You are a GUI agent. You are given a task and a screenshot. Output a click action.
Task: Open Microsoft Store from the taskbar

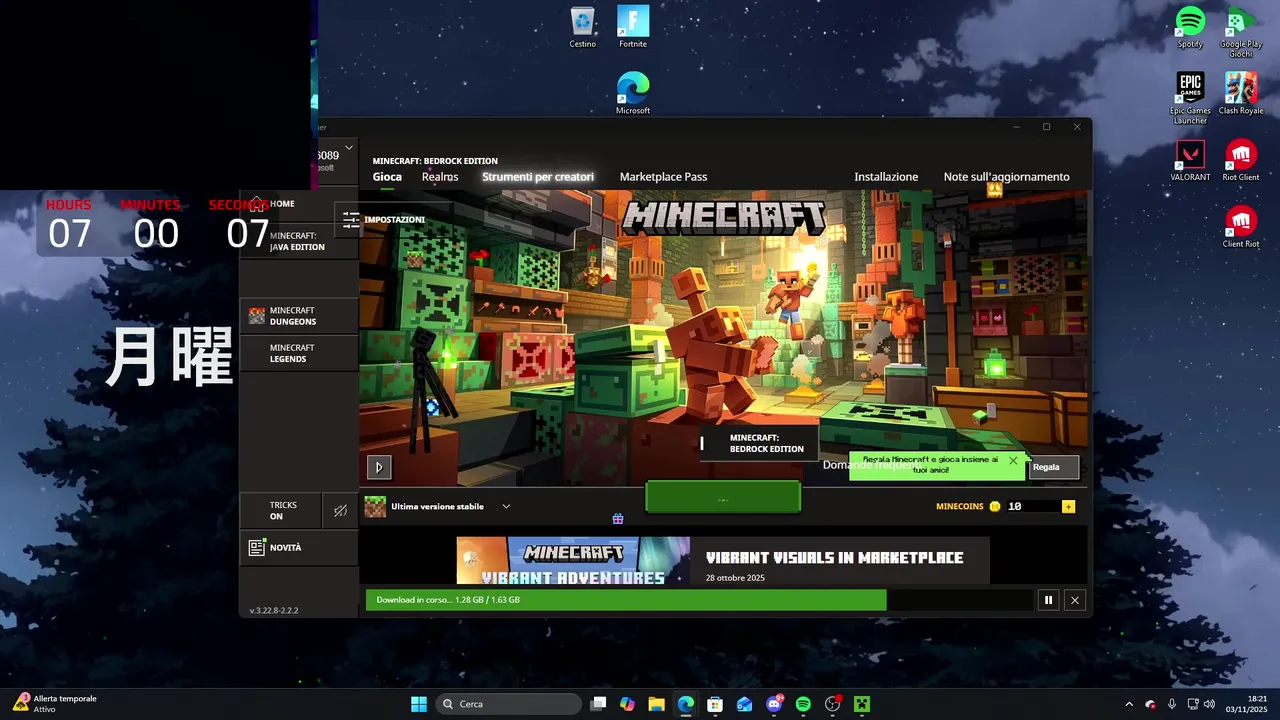point(715,704)
